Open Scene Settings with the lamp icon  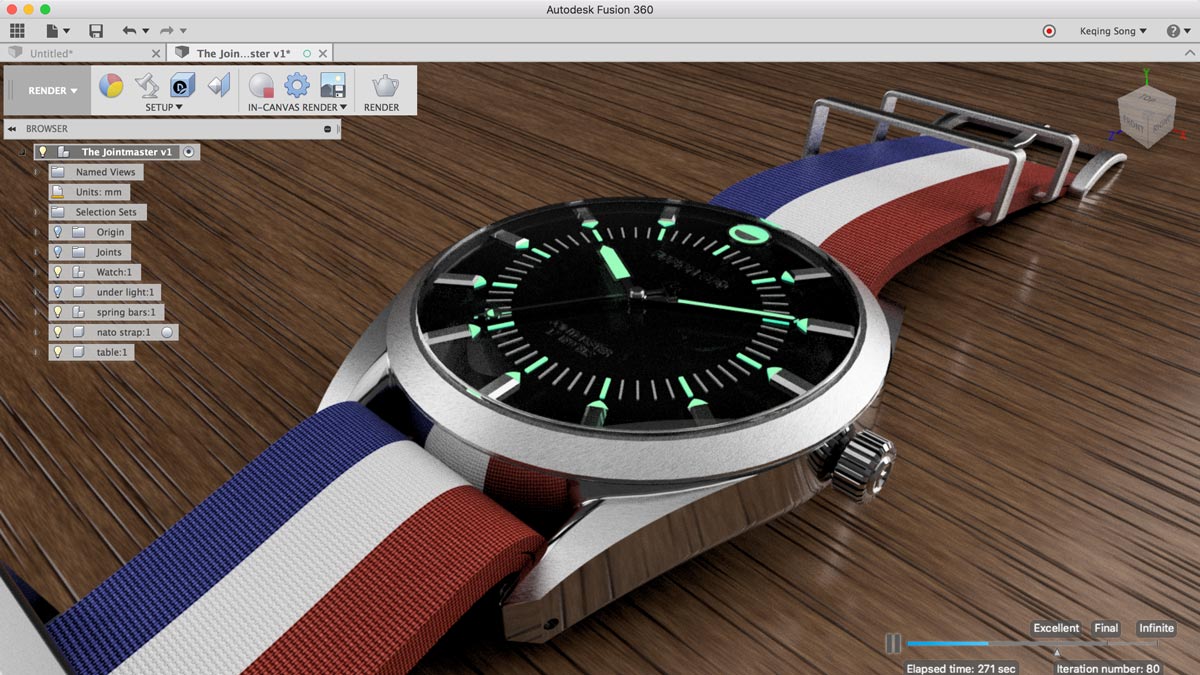point(147,86)
